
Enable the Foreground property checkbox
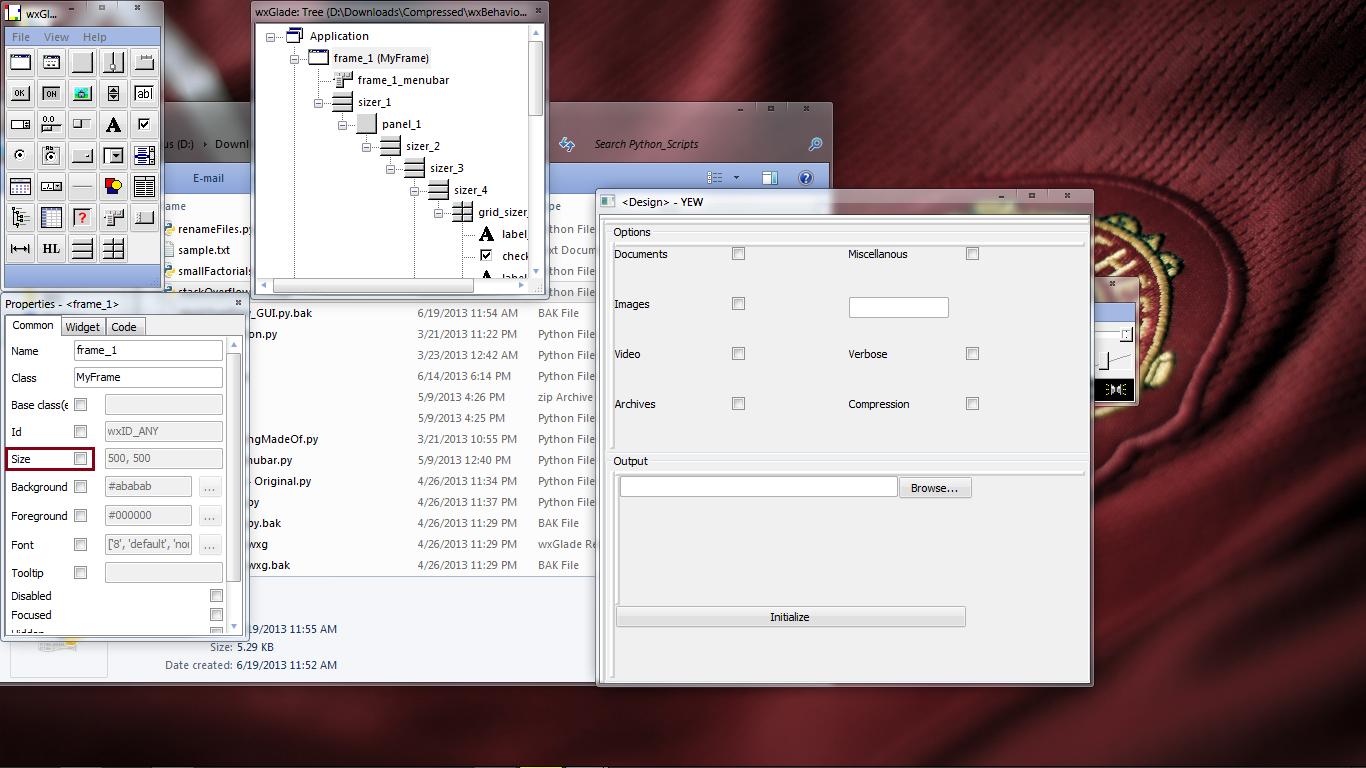tap(80, 516)
